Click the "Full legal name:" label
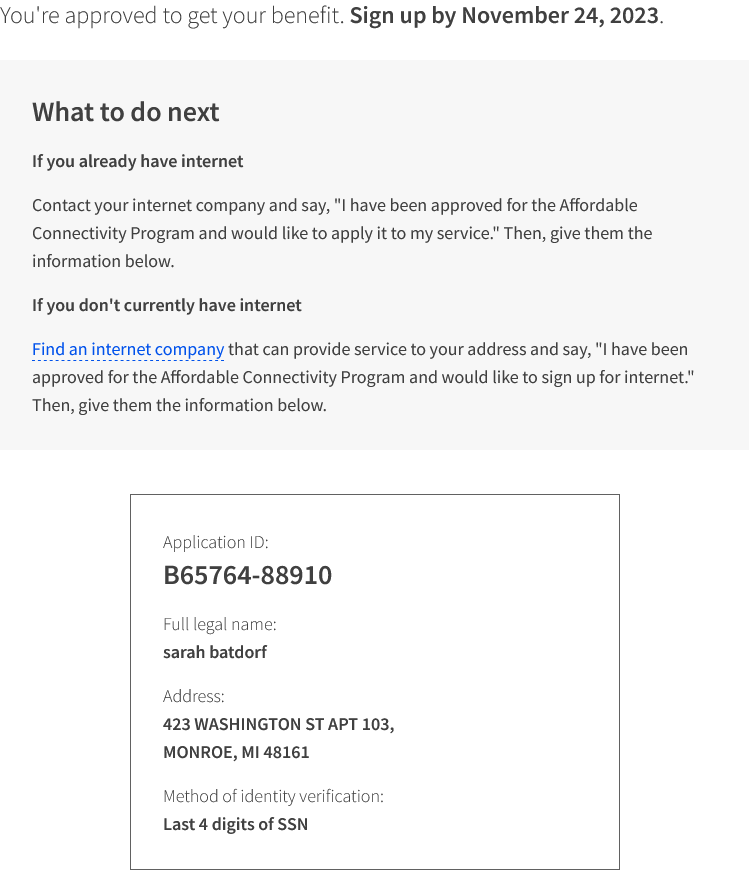The image size is (749, 888). (x=220, y=624)
